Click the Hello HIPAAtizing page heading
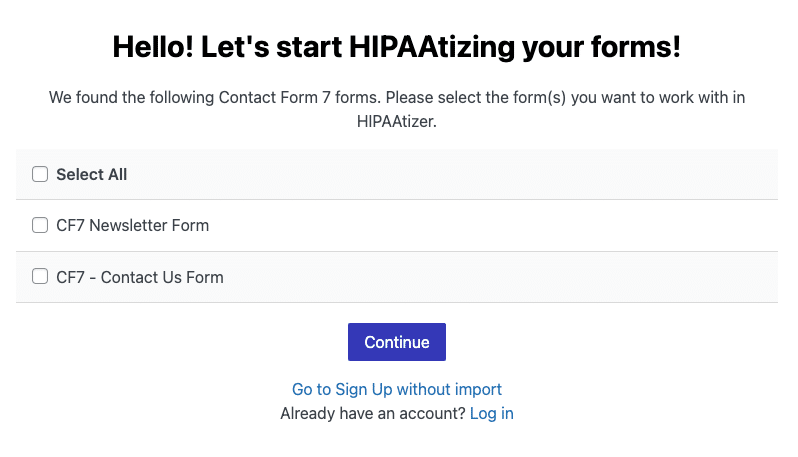 pyautogui.click(x=396, y=46)
